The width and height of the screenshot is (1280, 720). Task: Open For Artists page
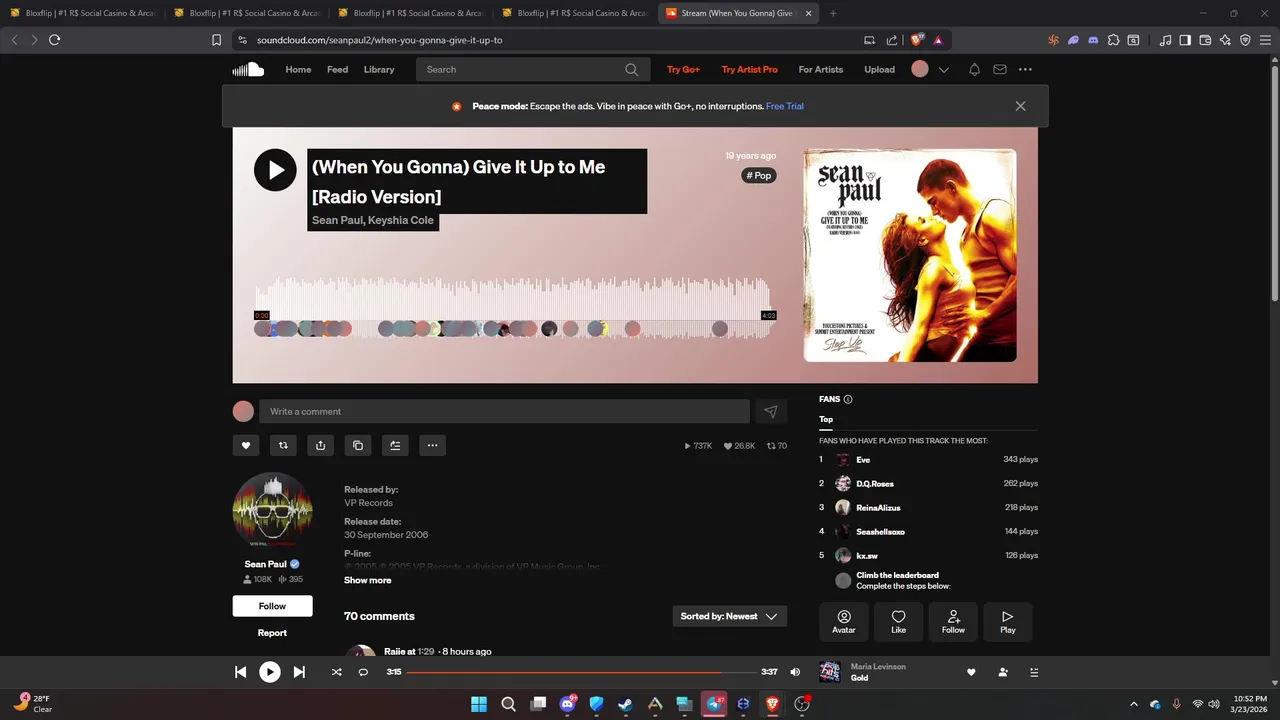820,69
